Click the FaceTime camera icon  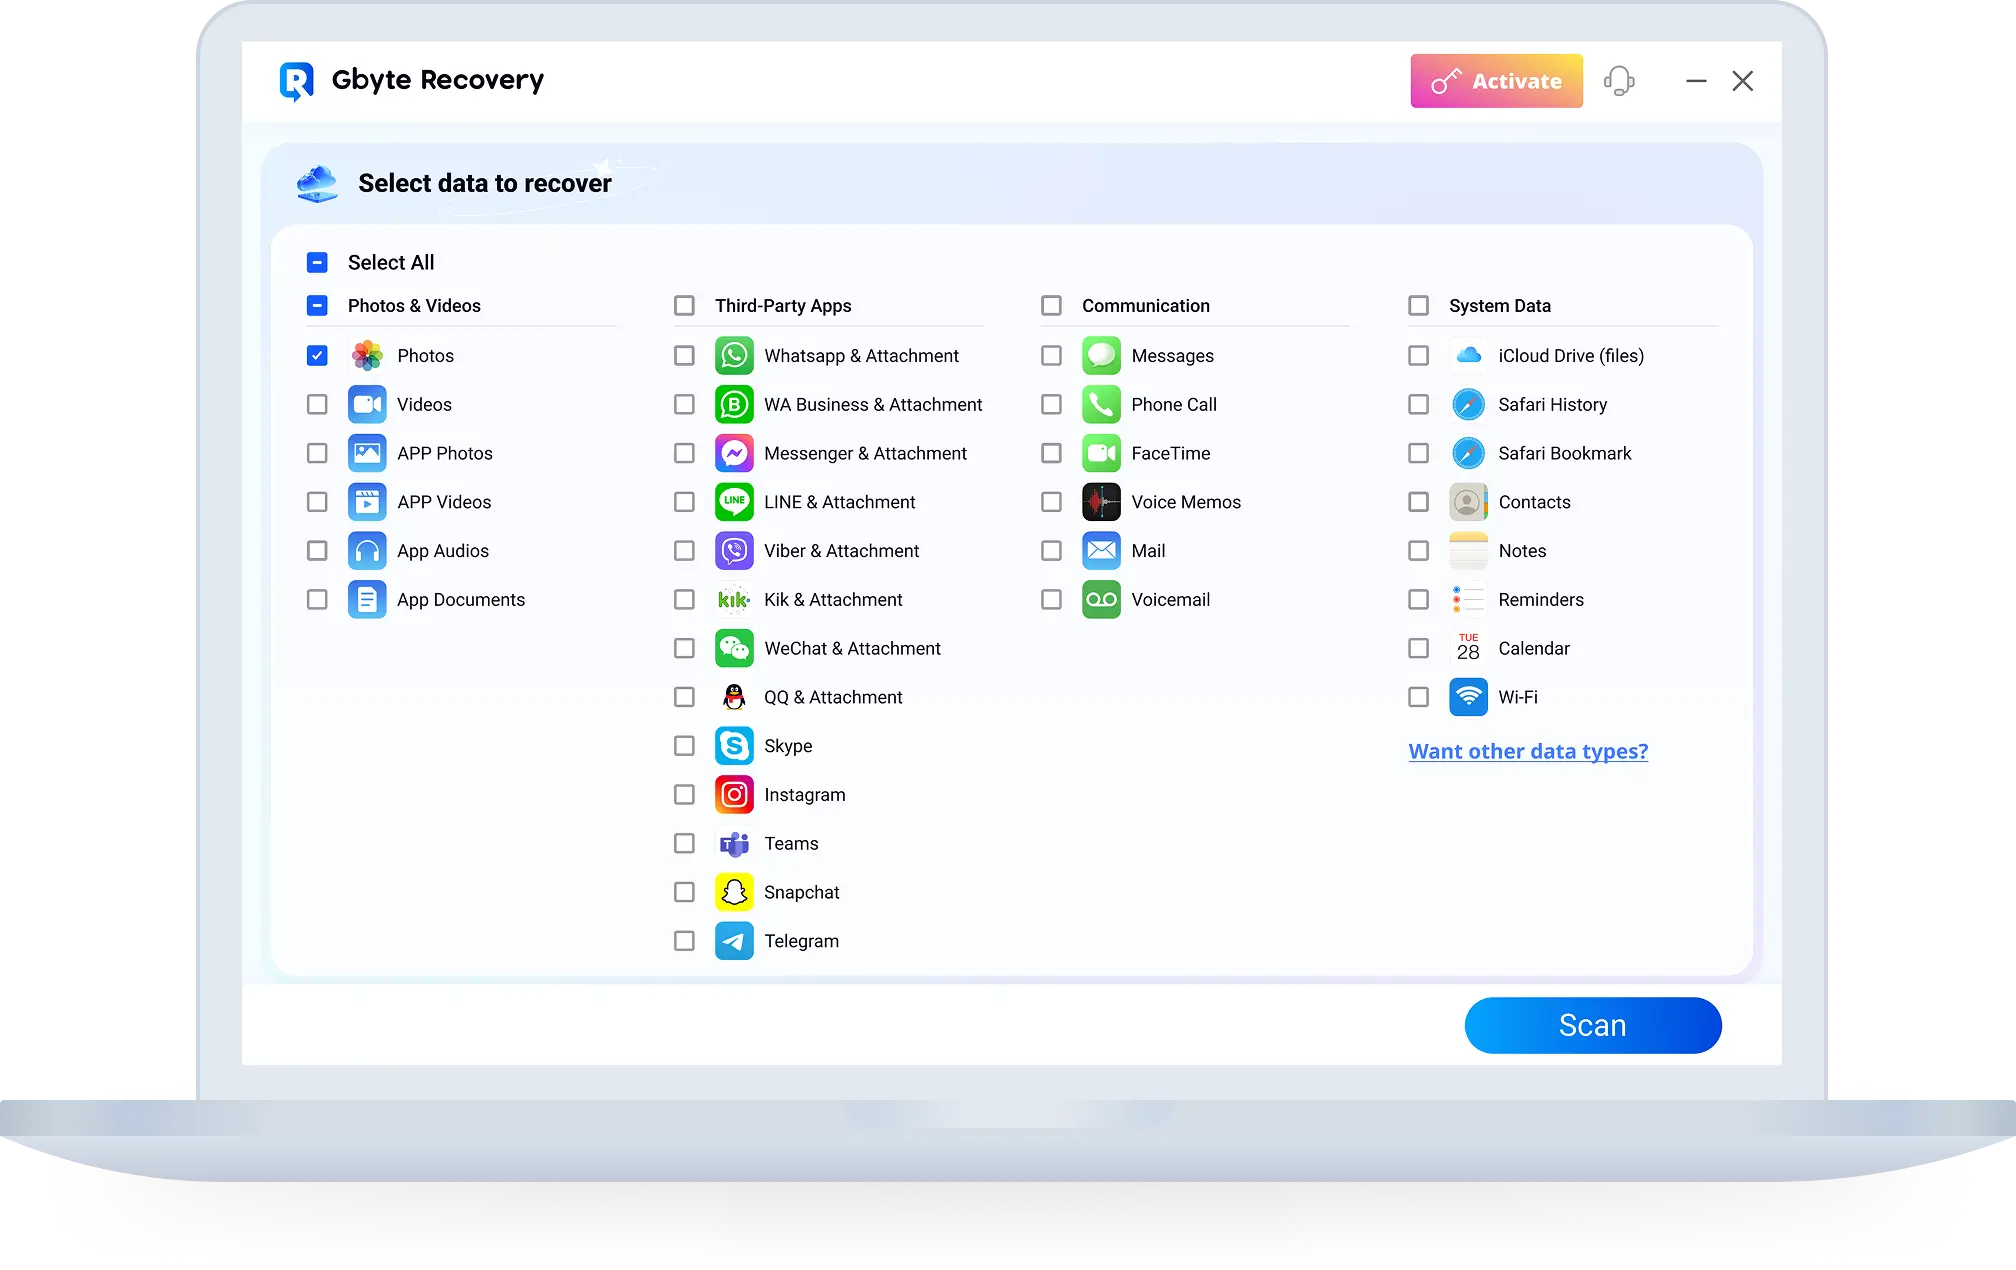click(x=1101, y=453)
